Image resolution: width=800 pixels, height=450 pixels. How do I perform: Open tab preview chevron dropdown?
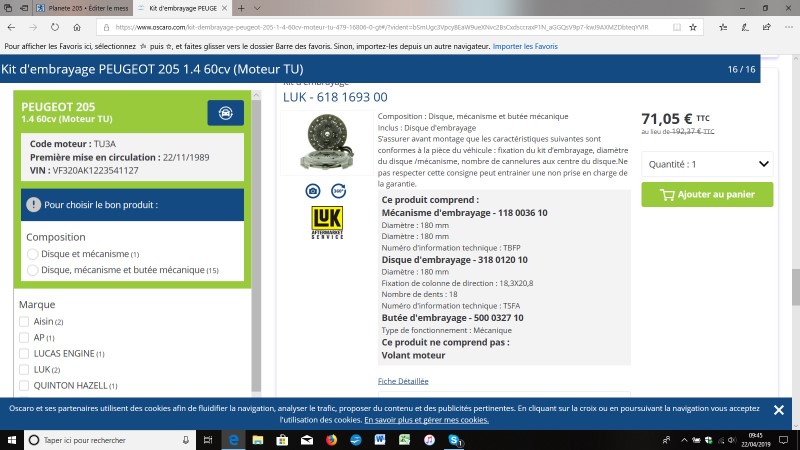point(257,8)
